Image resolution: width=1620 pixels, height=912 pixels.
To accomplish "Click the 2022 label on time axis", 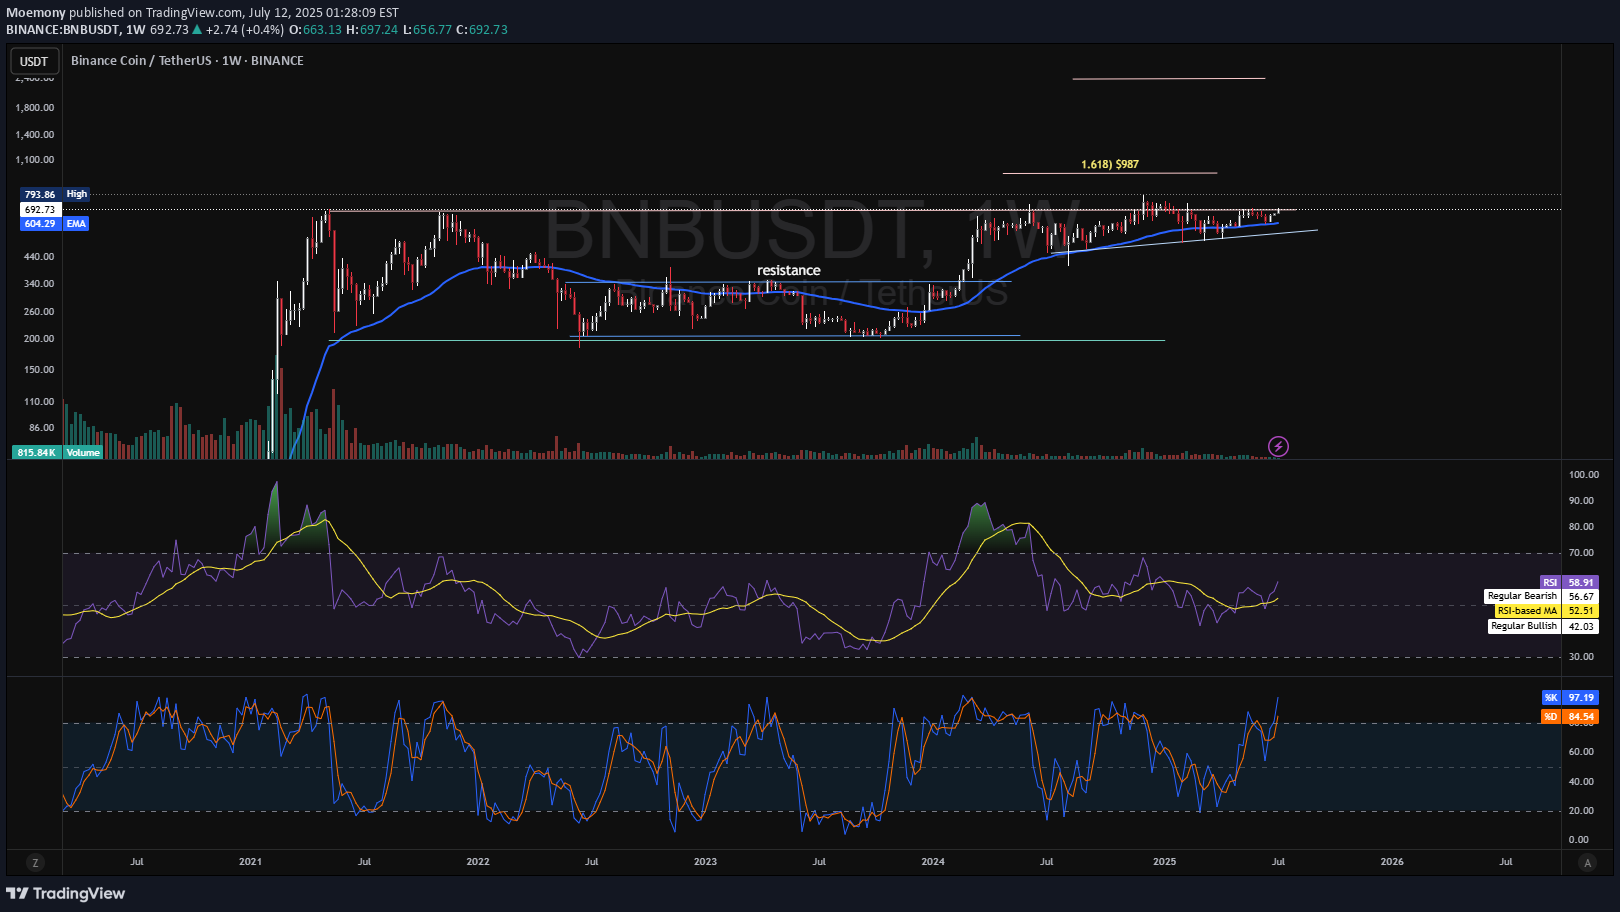I will click(478, 861).
